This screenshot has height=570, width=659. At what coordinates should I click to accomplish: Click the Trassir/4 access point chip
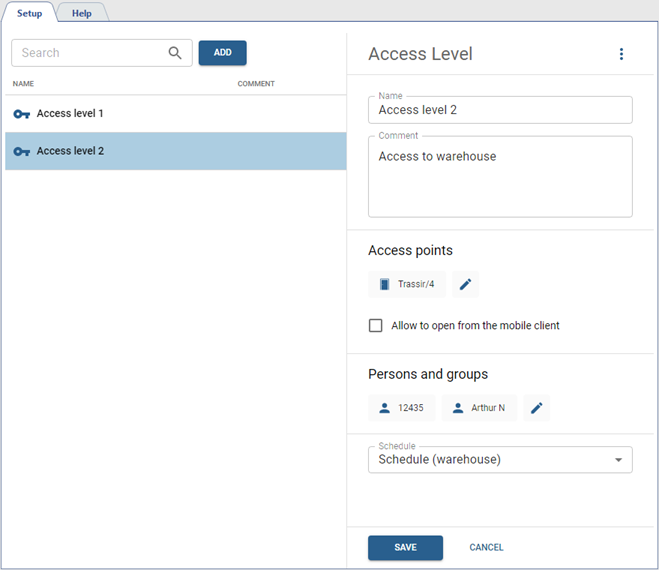tap(407, 285)
